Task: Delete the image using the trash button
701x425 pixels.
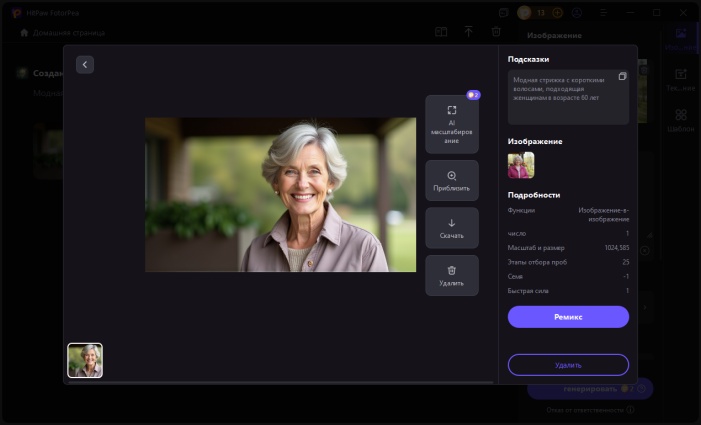Action: click(451, 275)
